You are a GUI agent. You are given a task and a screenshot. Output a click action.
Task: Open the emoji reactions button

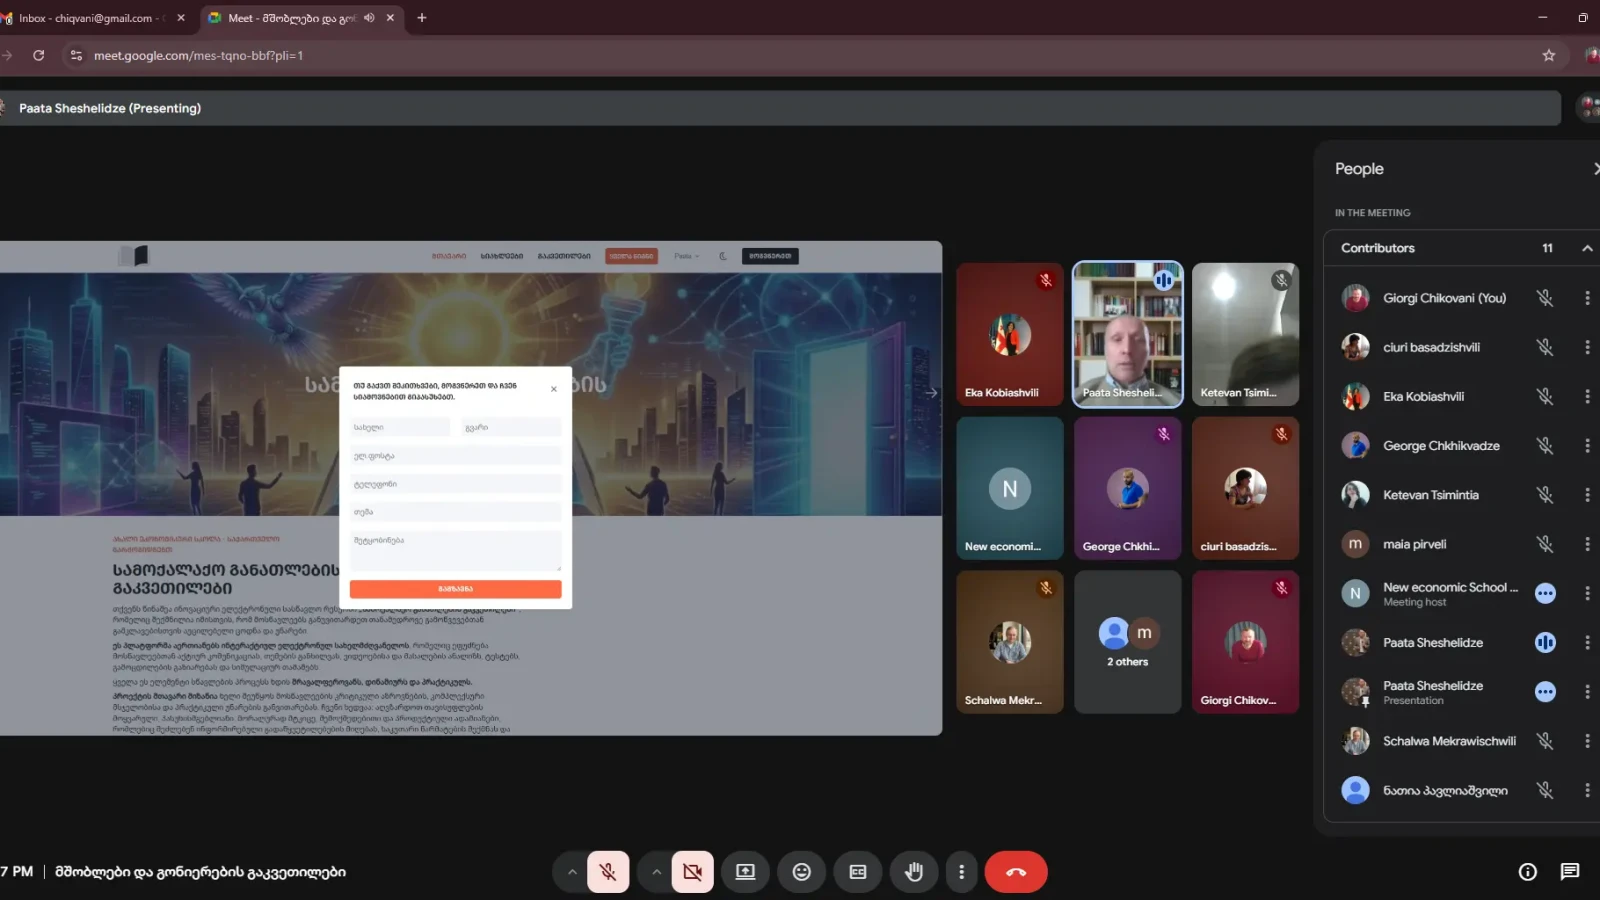(x=801, y=872)
